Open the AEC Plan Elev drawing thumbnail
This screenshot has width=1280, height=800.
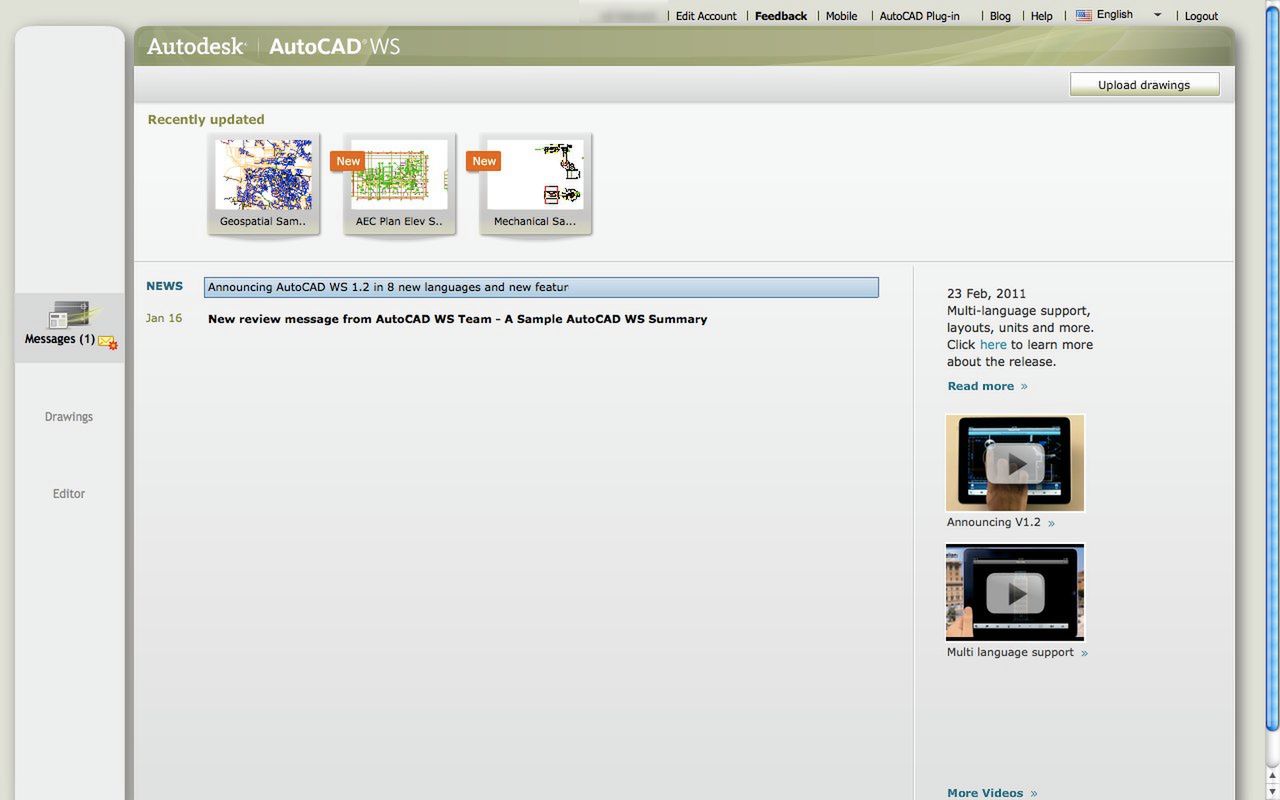point(400,184)
